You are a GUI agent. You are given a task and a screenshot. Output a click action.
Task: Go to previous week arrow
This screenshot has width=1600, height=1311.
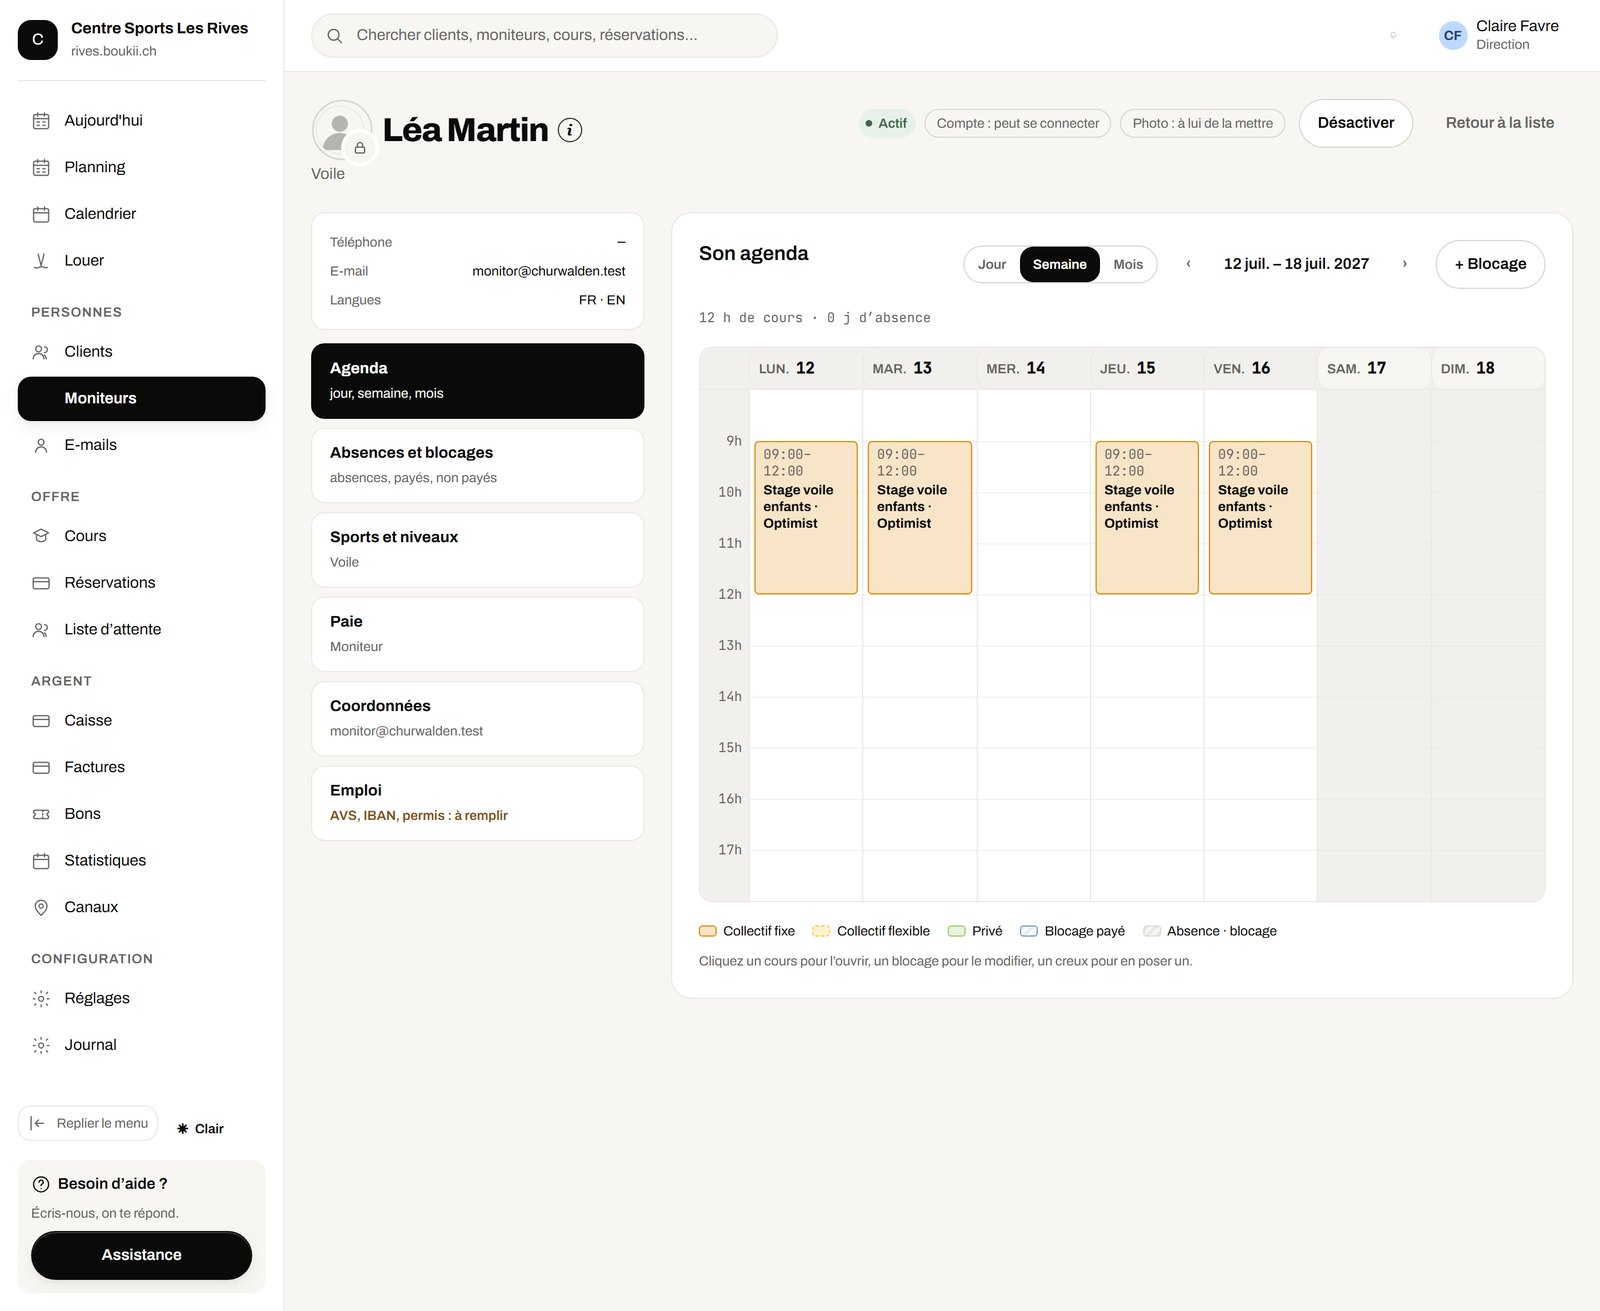pos(1188,264)
